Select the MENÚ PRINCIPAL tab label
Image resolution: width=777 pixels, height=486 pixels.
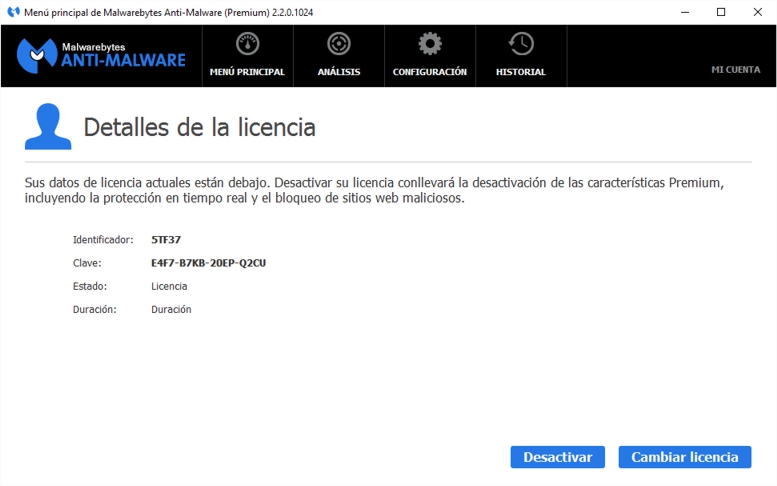[247, 72]
